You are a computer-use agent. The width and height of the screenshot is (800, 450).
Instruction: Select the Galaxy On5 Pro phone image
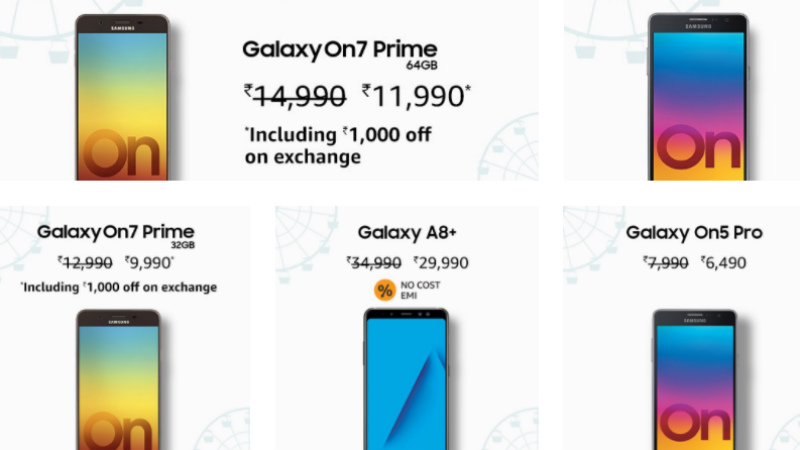(x=695, y=379)
